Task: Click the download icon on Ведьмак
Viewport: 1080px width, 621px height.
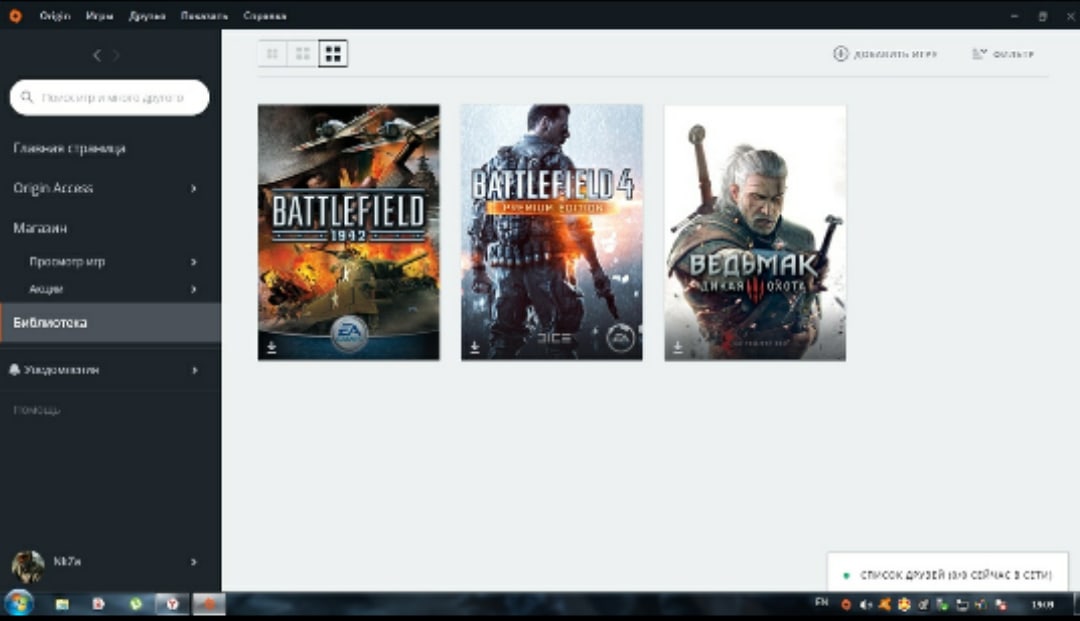Action: click(x=678, y=347)
